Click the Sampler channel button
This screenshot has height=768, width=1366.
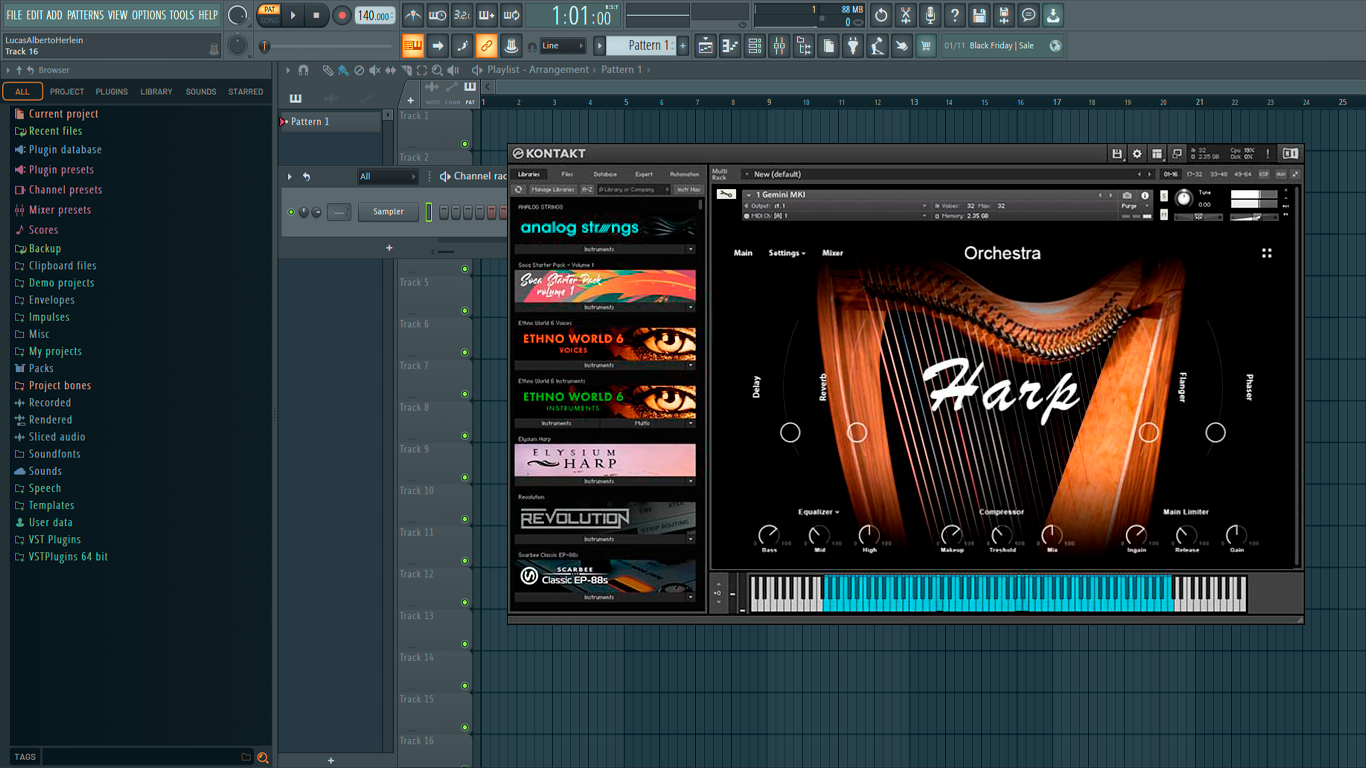pyautogui.click(x=388, y=212)
